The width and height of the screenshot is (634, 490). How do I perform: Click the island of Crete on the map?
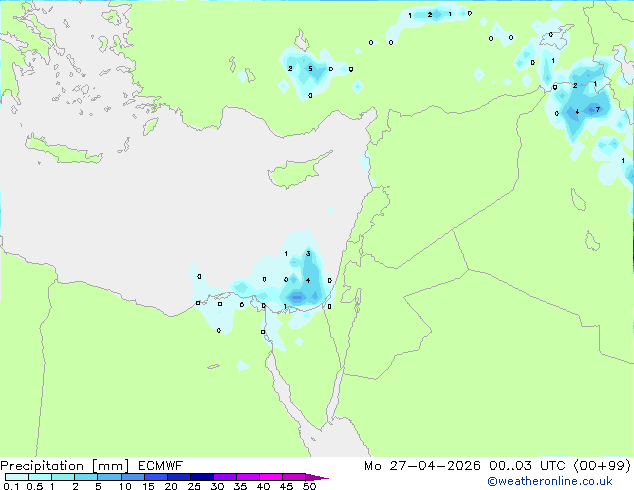tap(63, 150)
